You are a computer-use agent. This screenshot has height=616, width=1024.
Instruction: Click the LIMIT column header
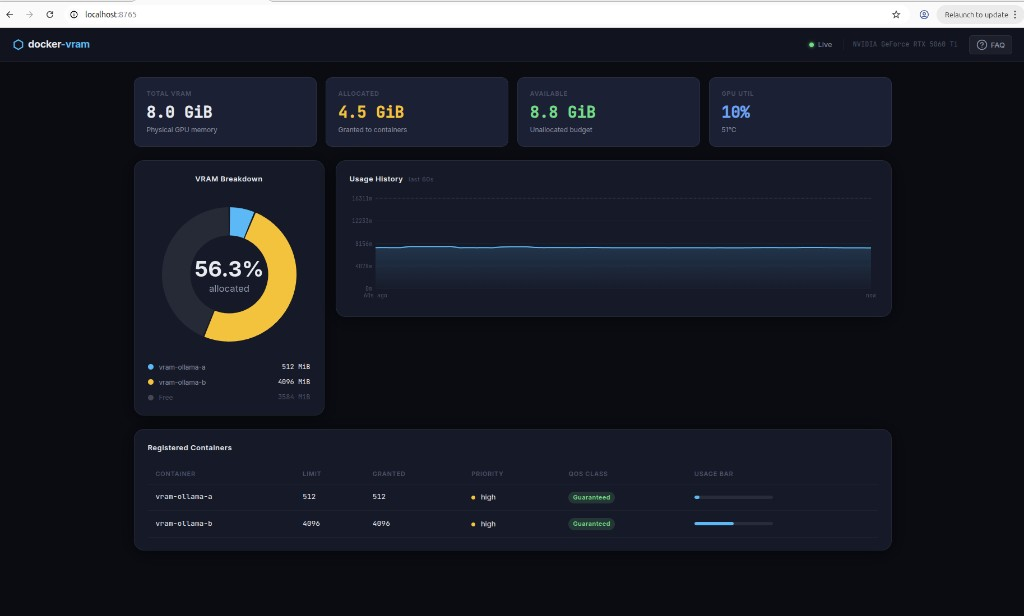(312, 474)
